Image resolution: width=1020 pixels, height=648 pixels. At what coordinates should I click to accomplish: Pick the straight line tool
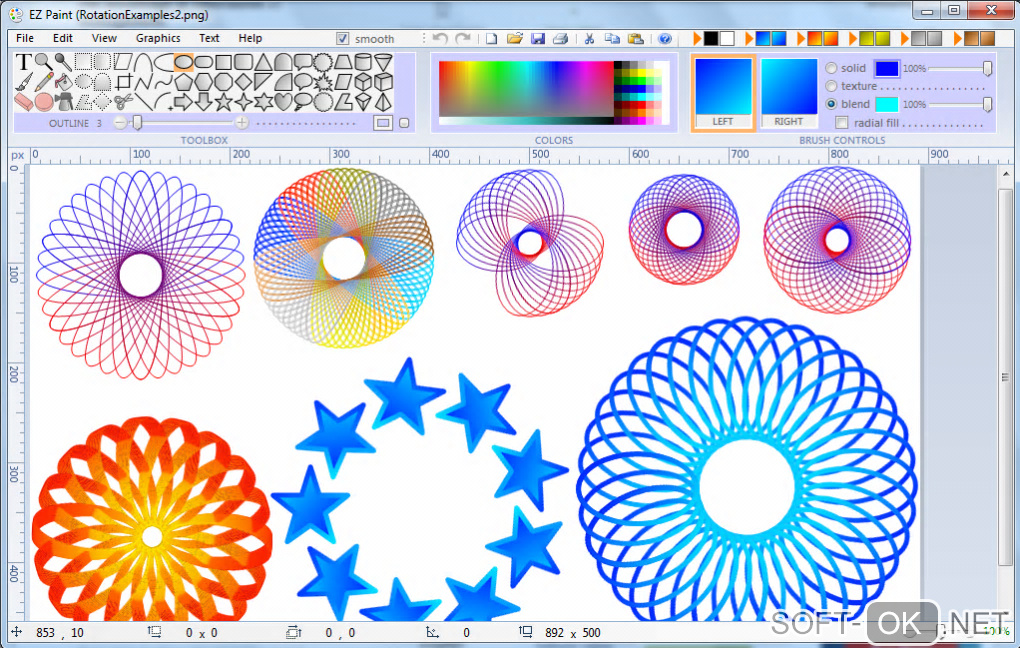click(144, 101)
